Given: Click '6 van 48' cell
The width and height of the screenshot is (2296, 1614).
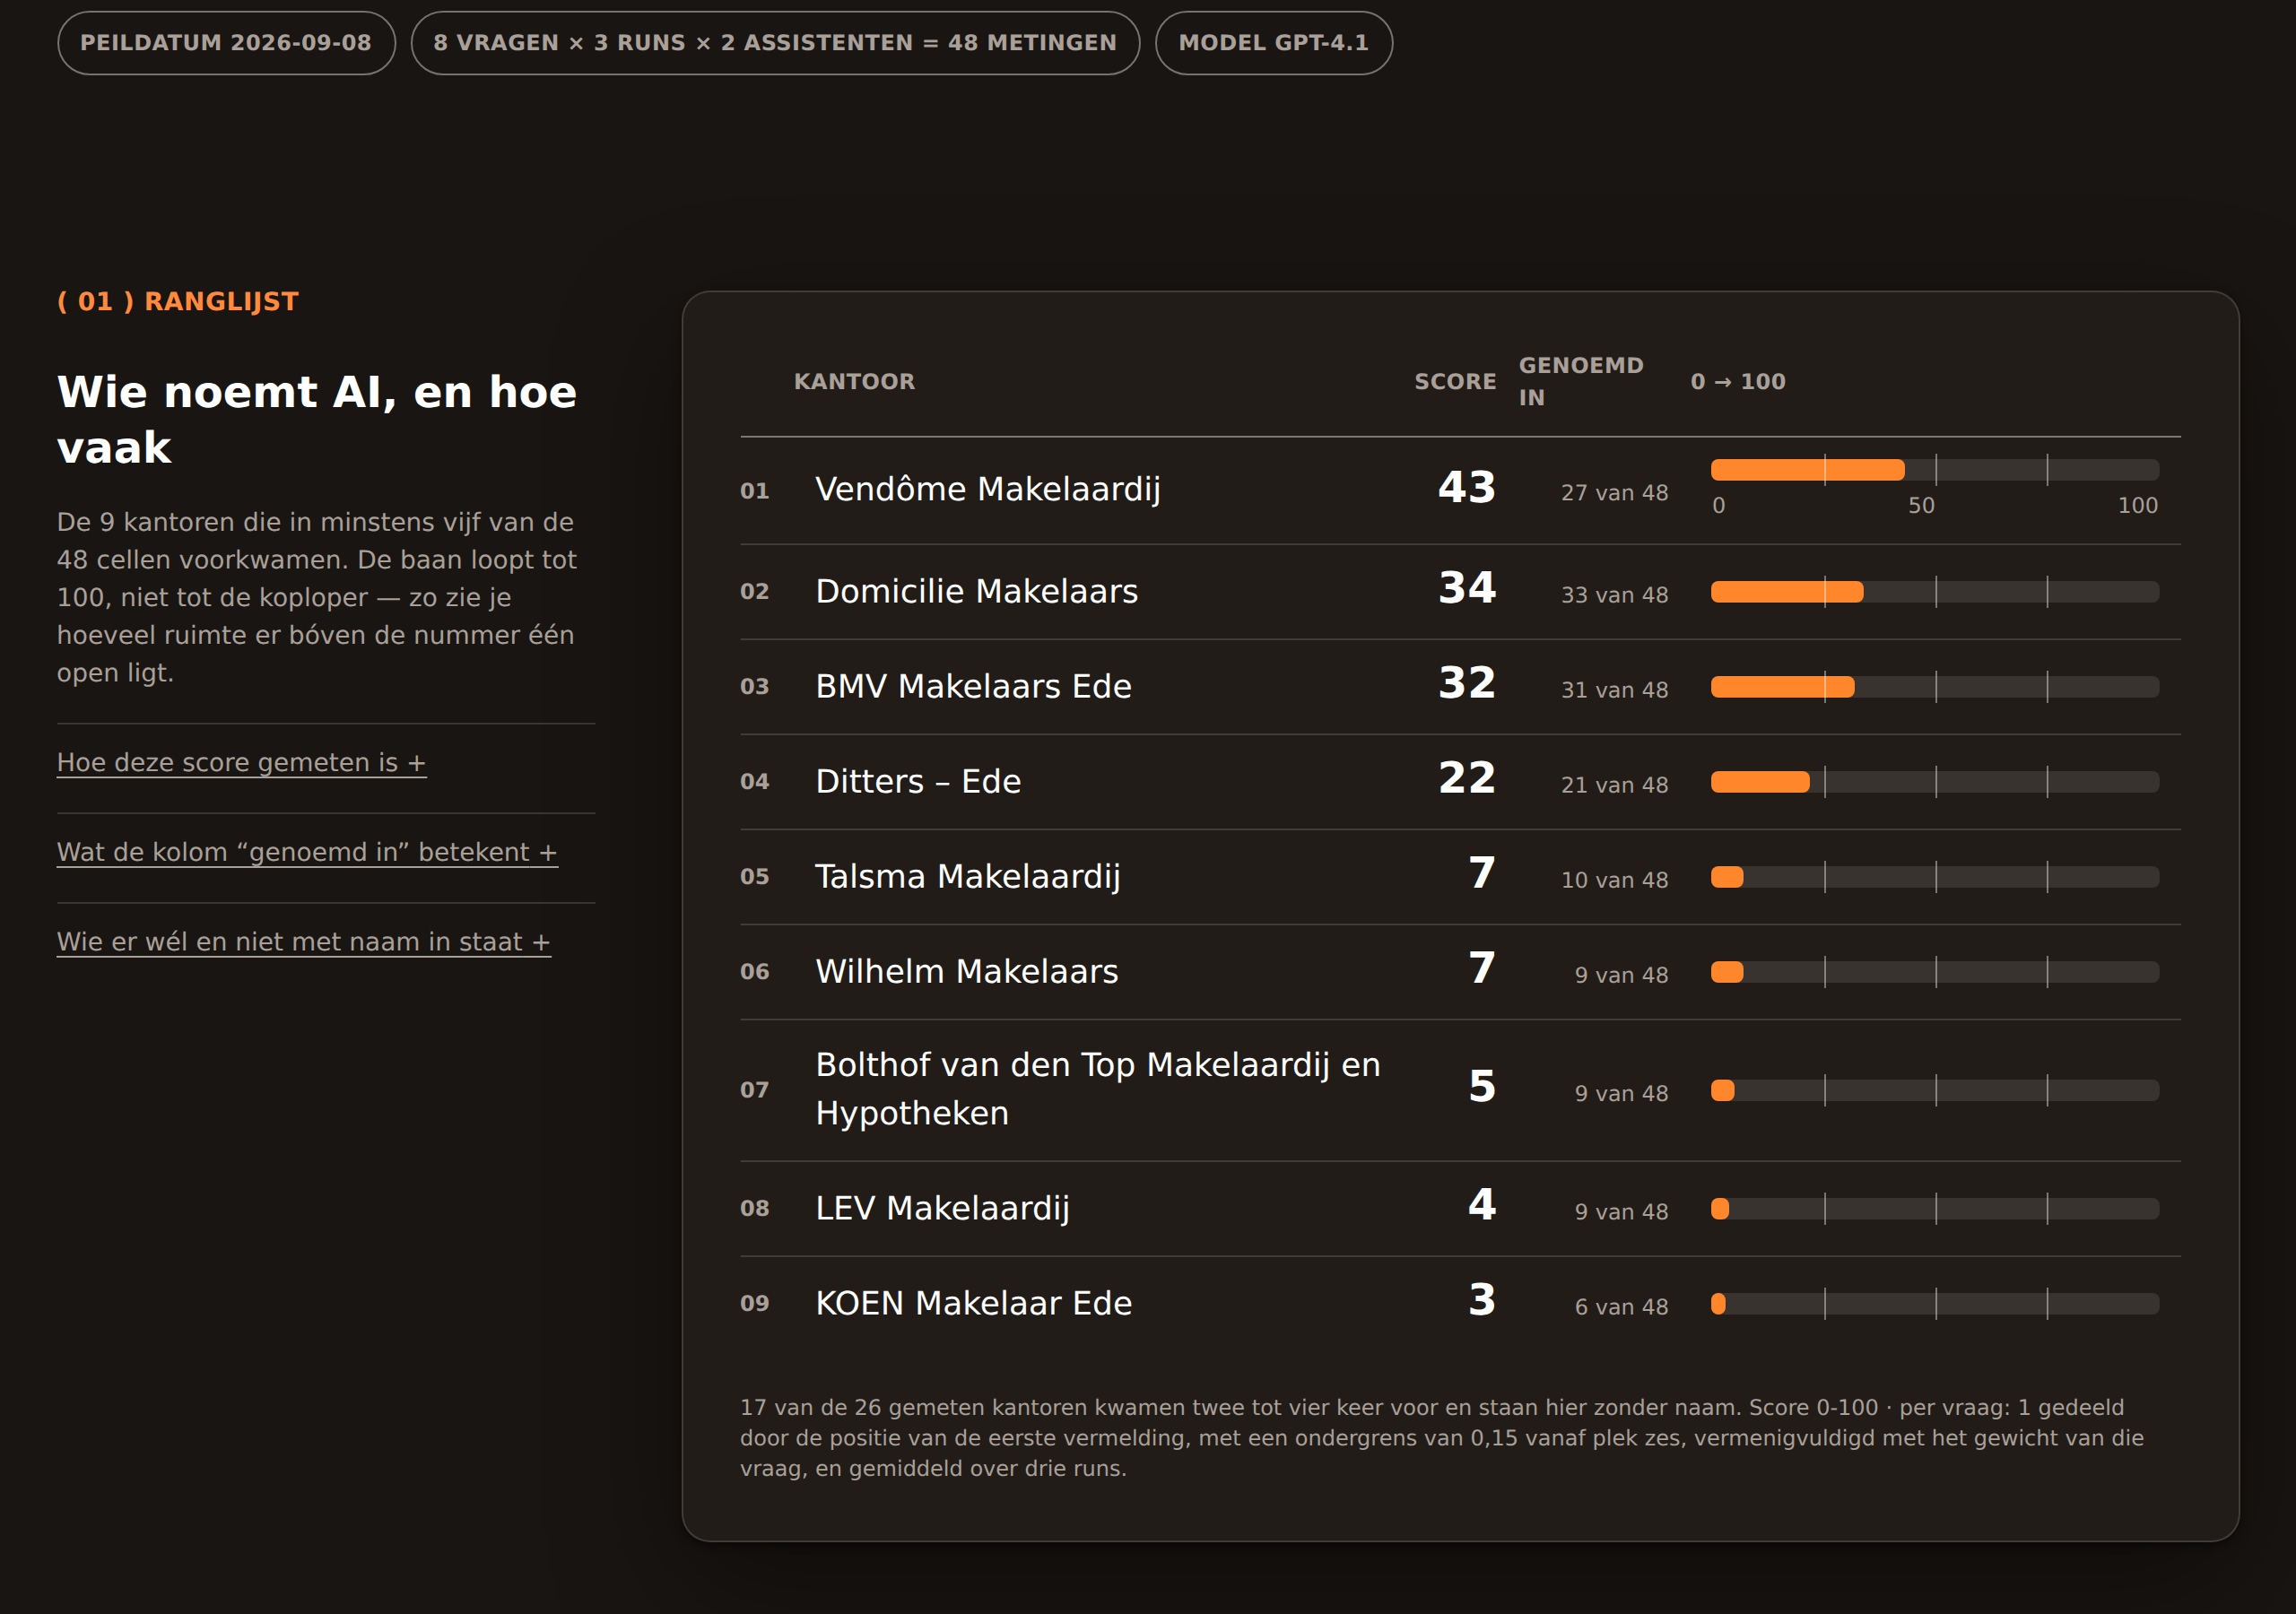Looking at the screenshot, I should 1621,1307.
